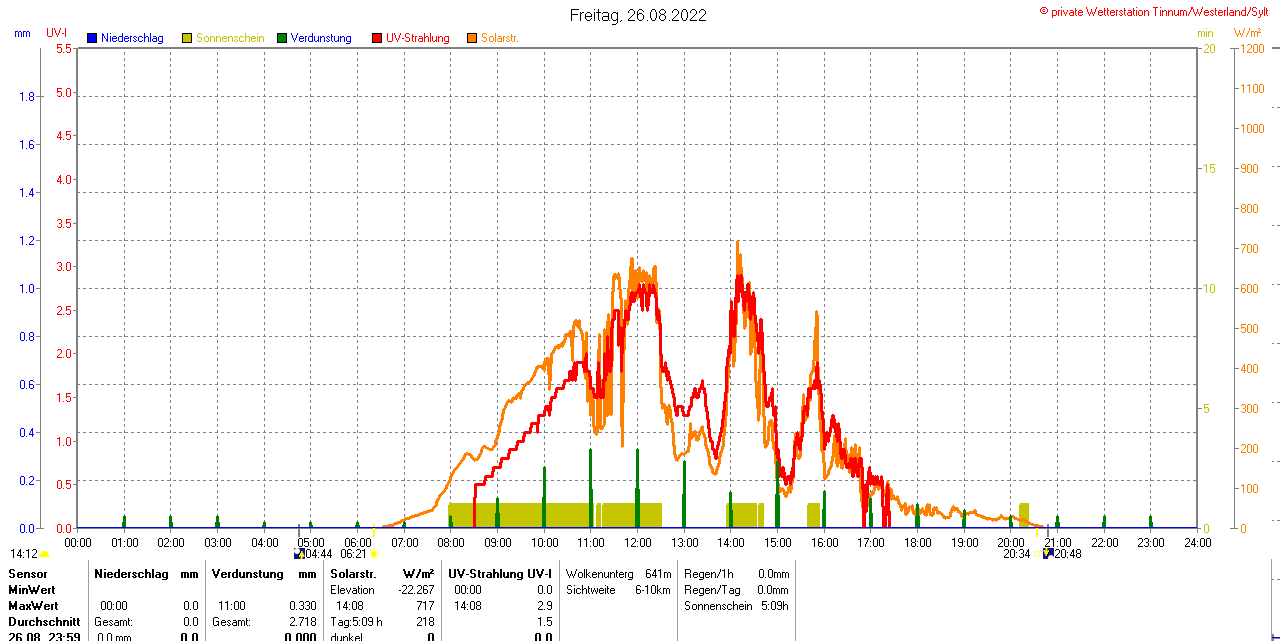Image resolution: width=1280 pixels, height=641 pixels.
Task: Click the Sonnenschein 5:09h value row
Action: 736,606
